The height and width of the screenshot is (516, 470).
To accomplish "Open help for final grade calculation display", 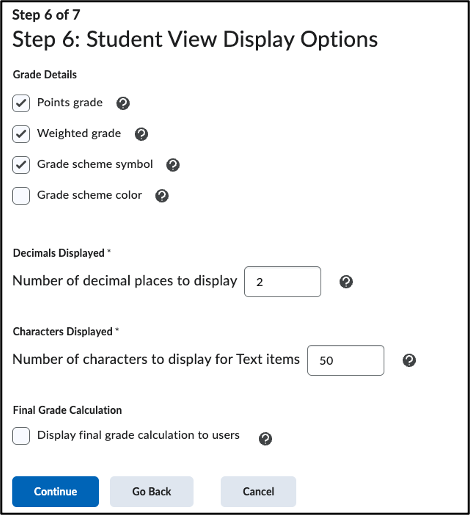I will tap(265, 439).
